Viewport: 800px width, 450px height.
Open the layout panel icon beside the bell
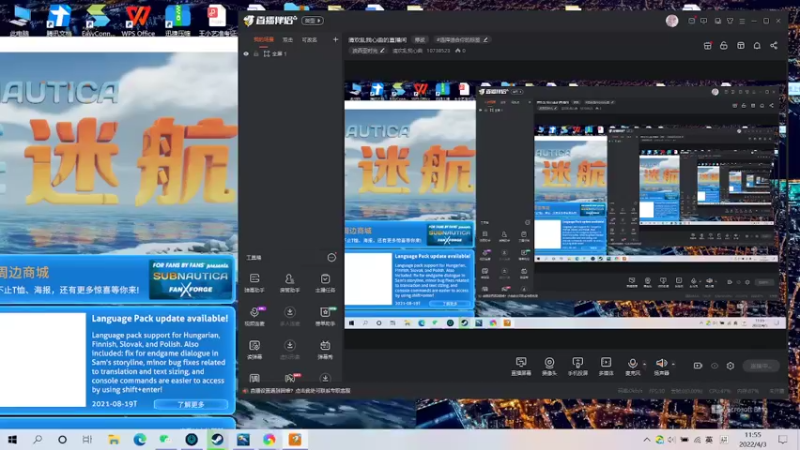coord(741,46)
